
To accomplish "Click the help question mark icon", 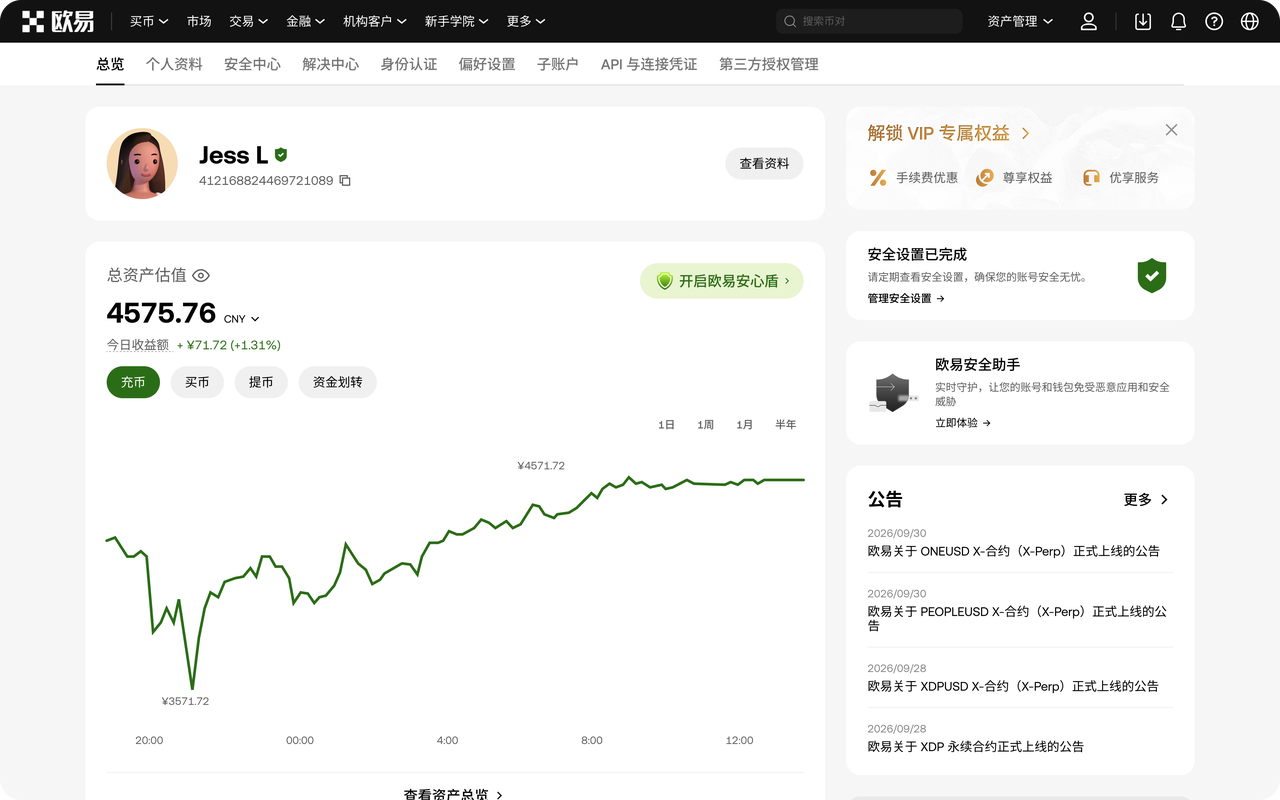I will point(1214,21).
